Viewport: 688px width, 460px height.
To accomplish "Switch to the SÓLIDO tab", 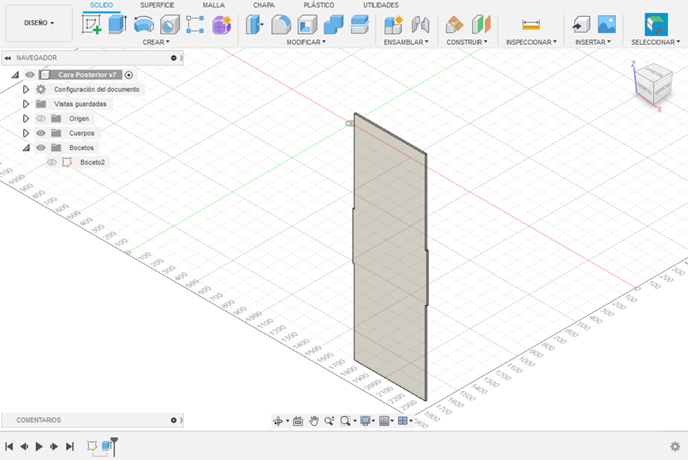I will 101,5.
